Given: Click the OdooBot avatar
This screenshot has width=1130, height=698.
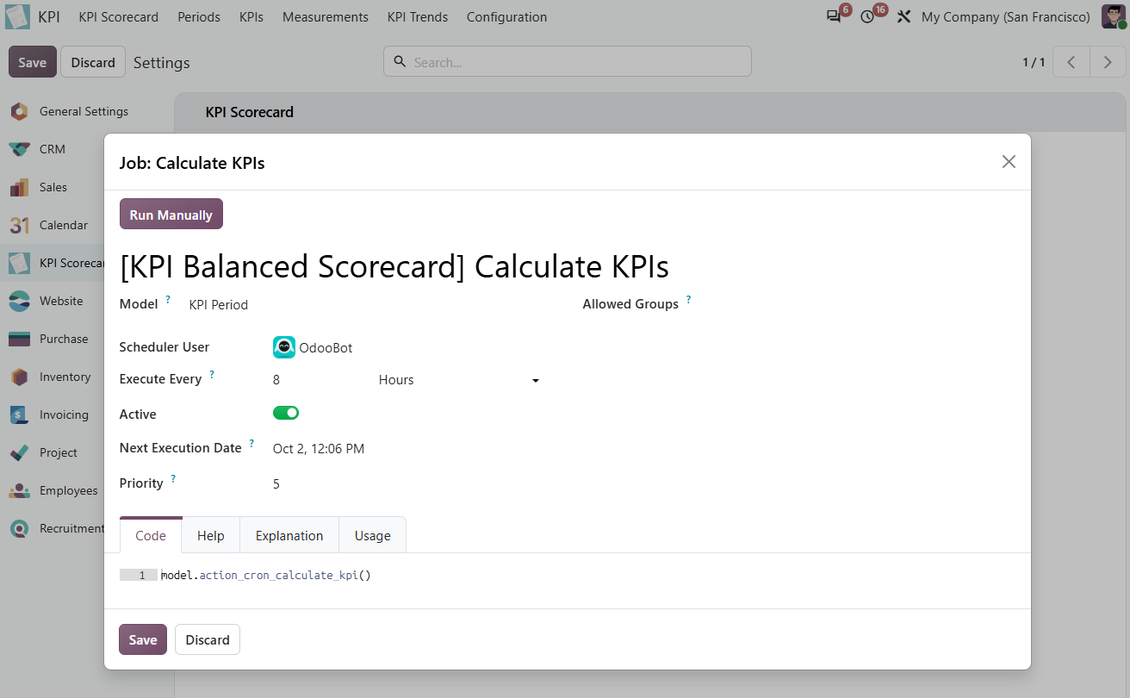Looking at the screenshot, I should pos(284,347).
